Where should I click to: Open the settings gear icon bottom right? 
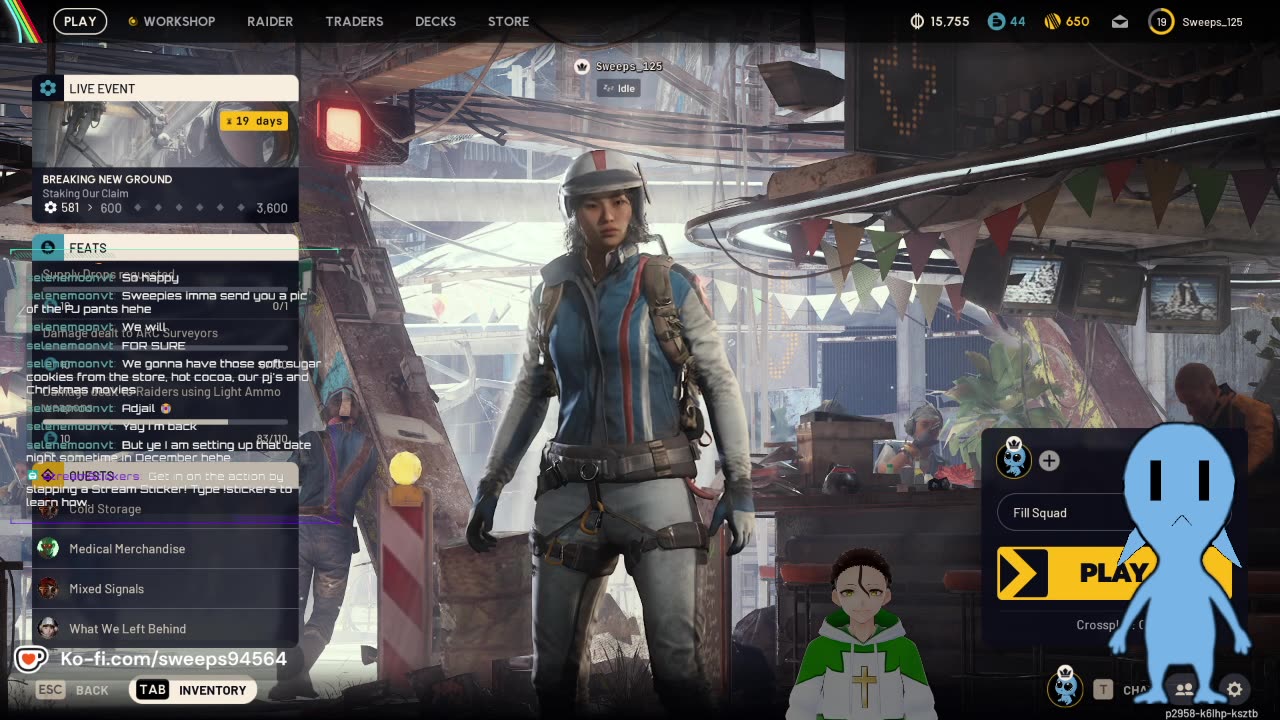(1234, 689)
